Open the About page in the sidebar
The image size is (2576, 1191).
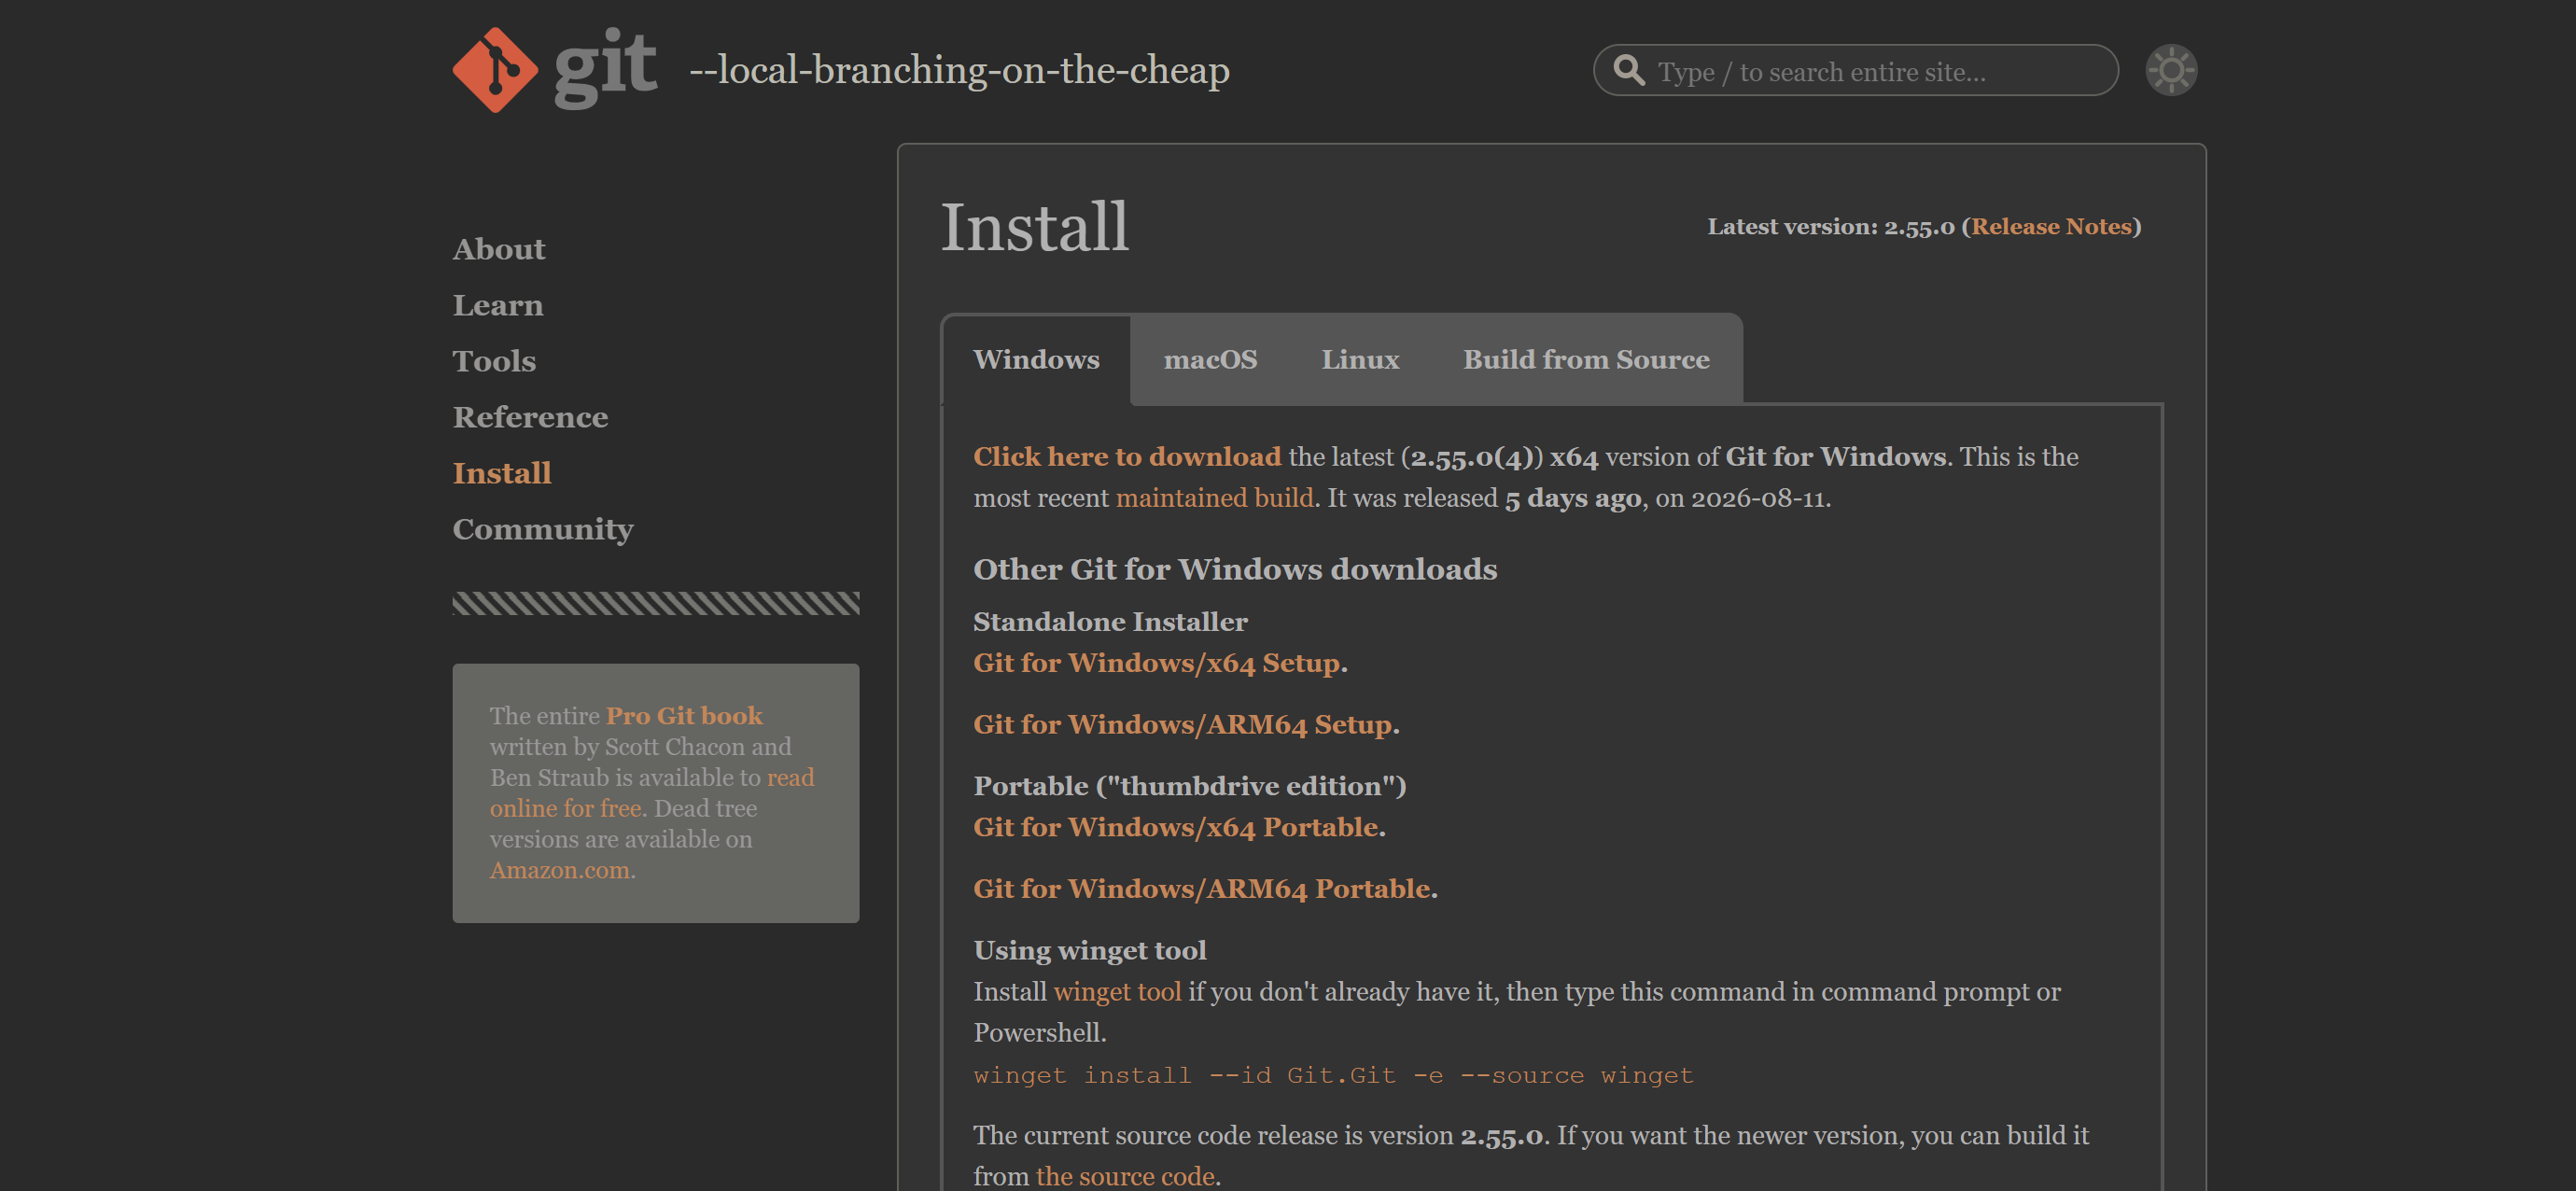coord(499,249)
